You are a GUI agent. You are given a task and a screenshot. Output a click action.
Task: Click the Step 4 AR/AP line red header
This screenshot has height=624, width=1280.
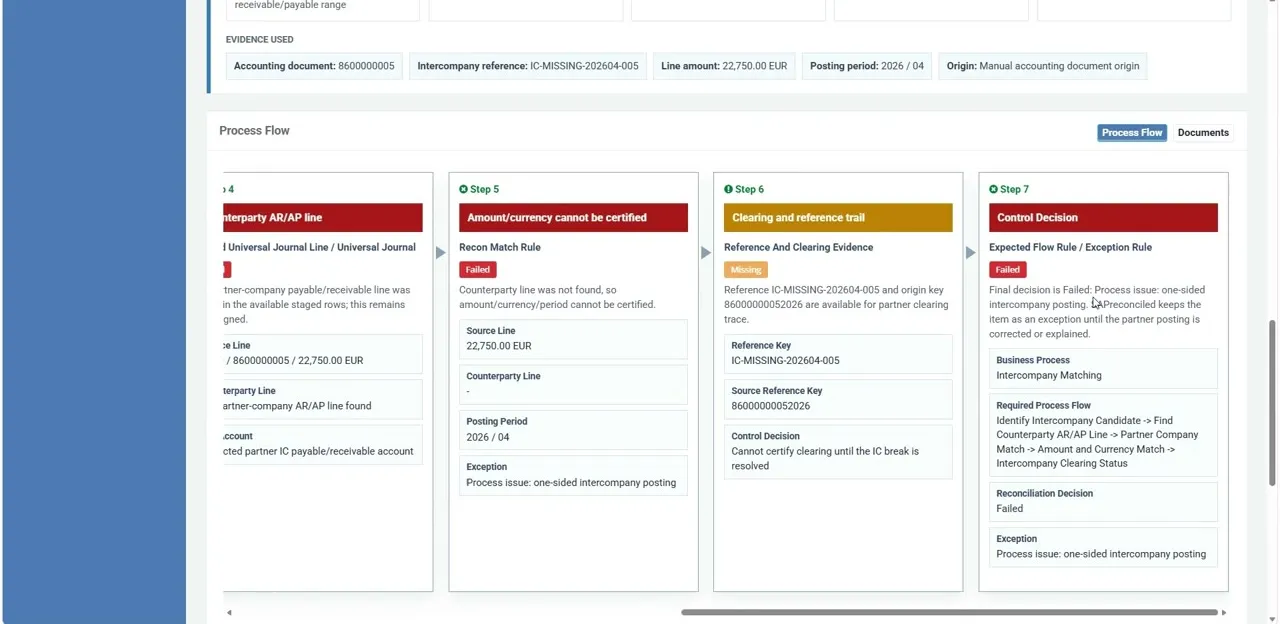(x=323, y=217)
